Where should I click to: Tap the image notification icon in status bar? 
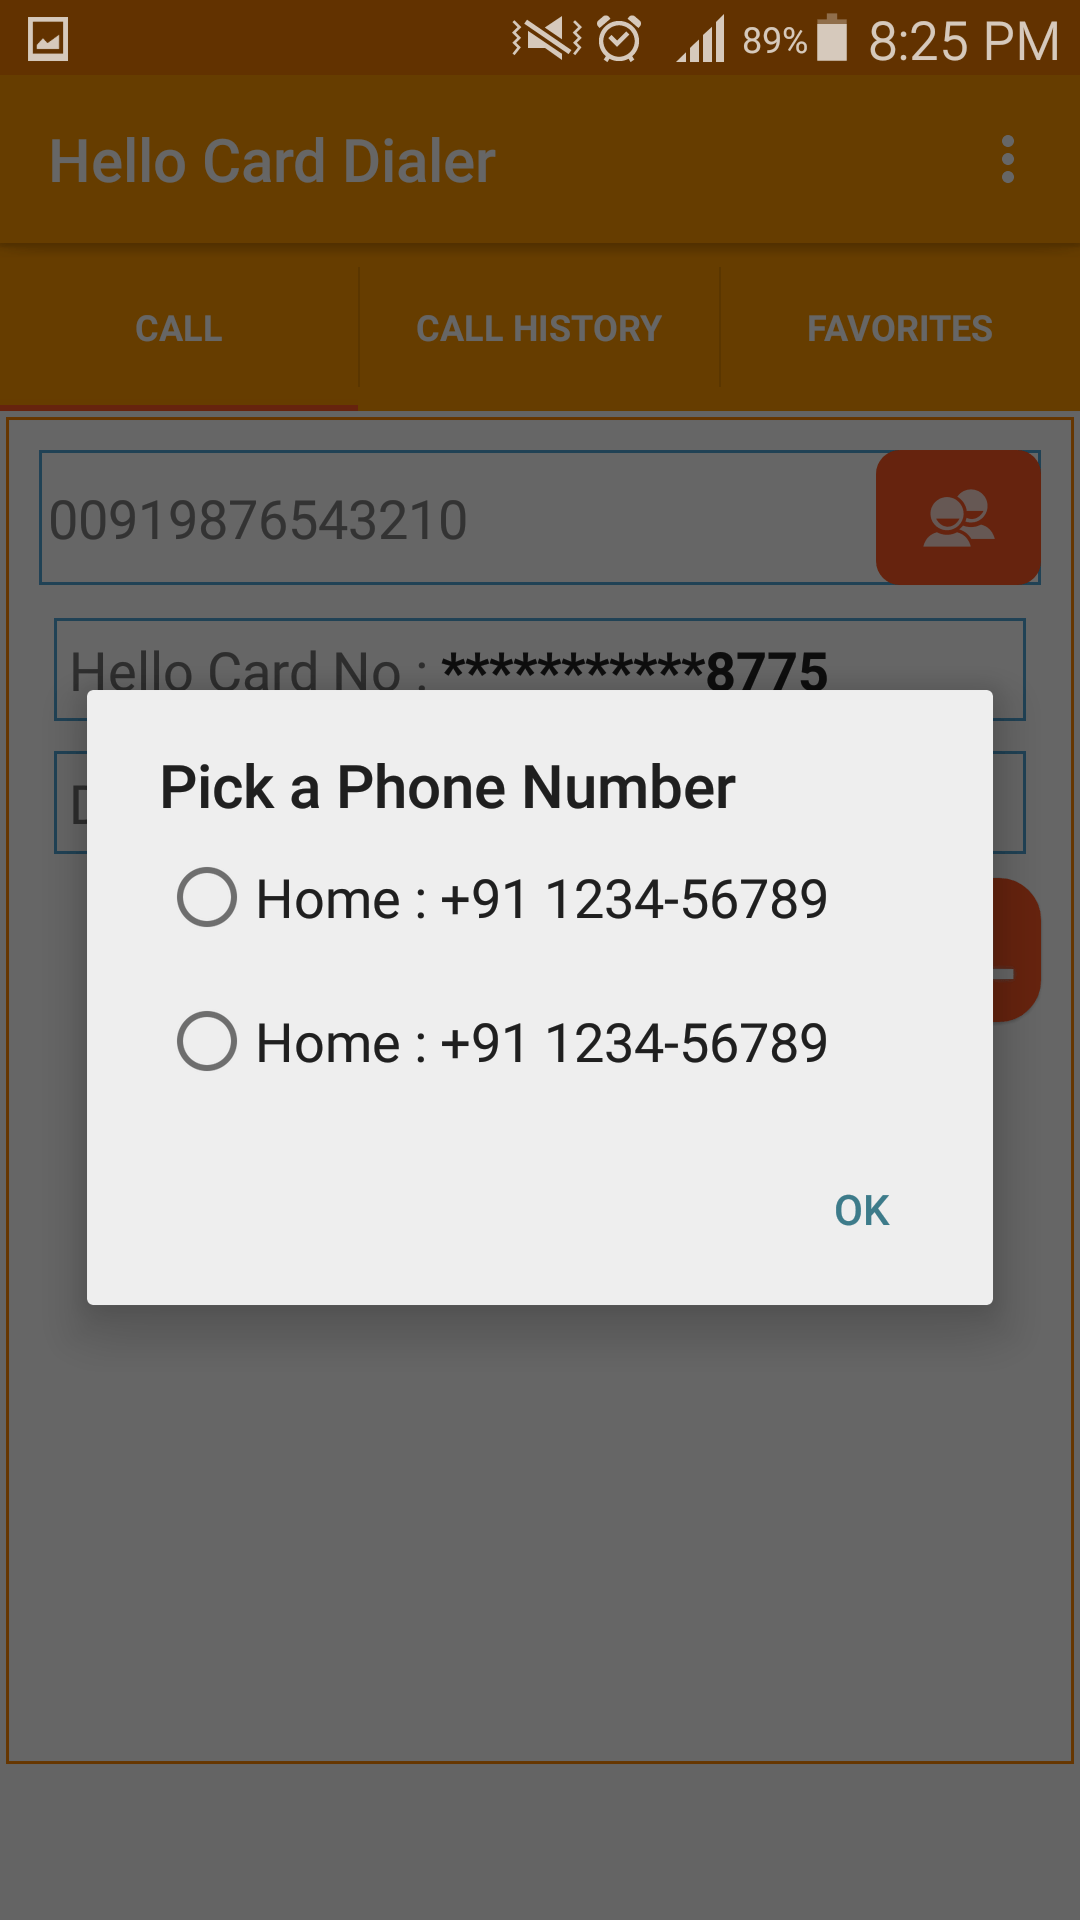pos(48,40)
